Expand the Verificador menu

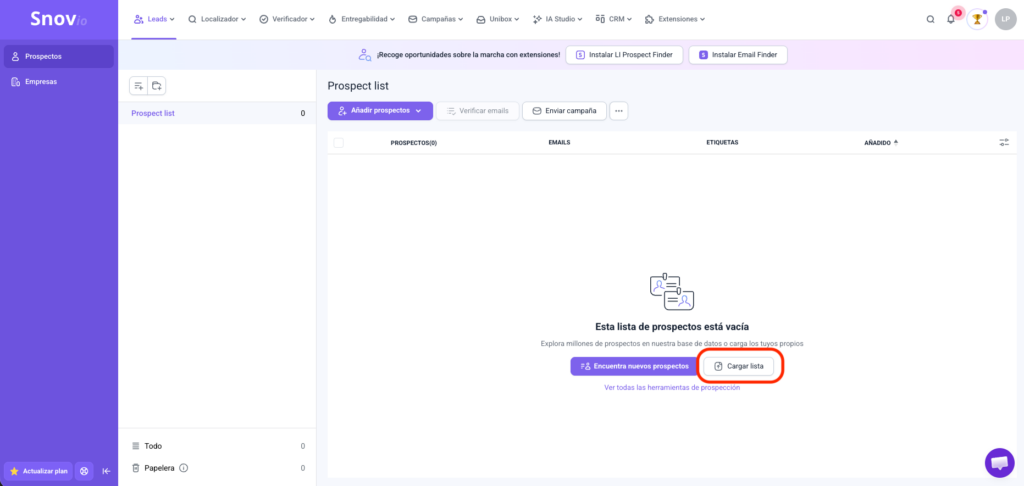(x=286, y=19)
